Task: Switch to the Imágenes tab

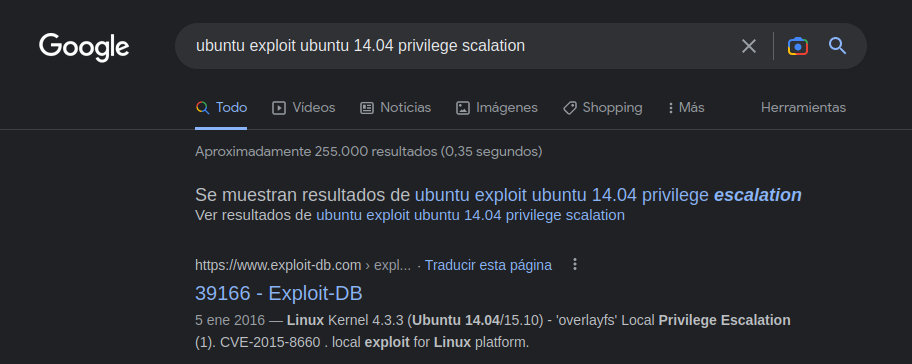Action: [497, 108]
